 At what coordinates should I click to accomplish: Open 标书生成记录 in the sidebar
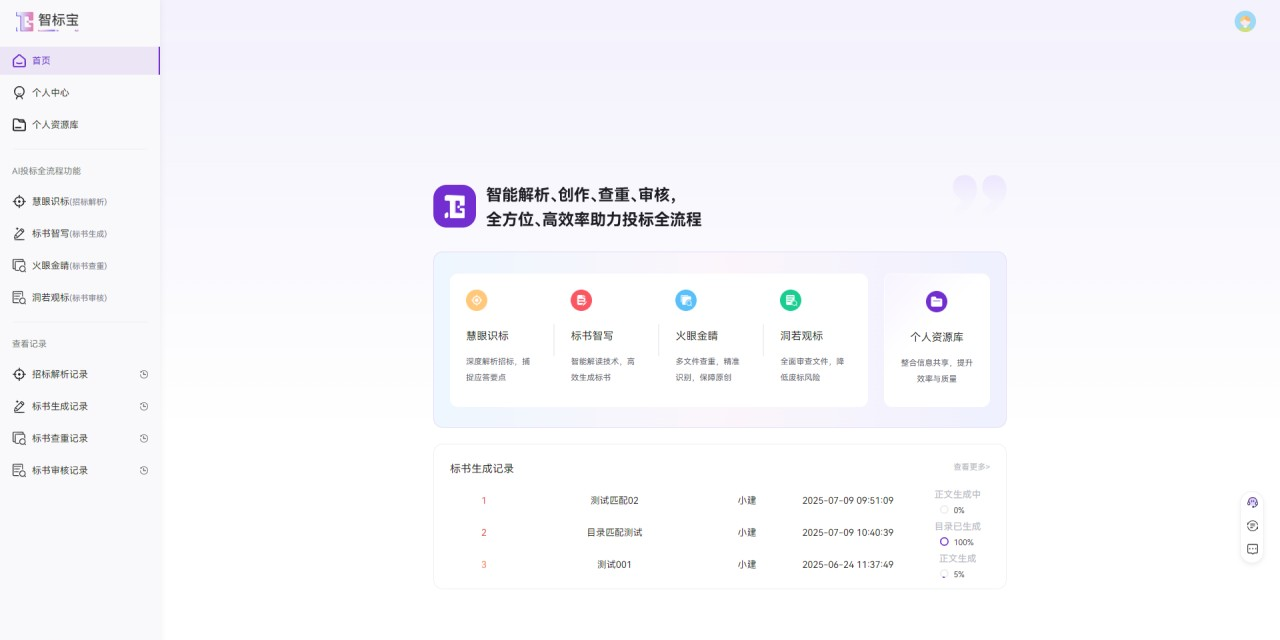(60, 406)
